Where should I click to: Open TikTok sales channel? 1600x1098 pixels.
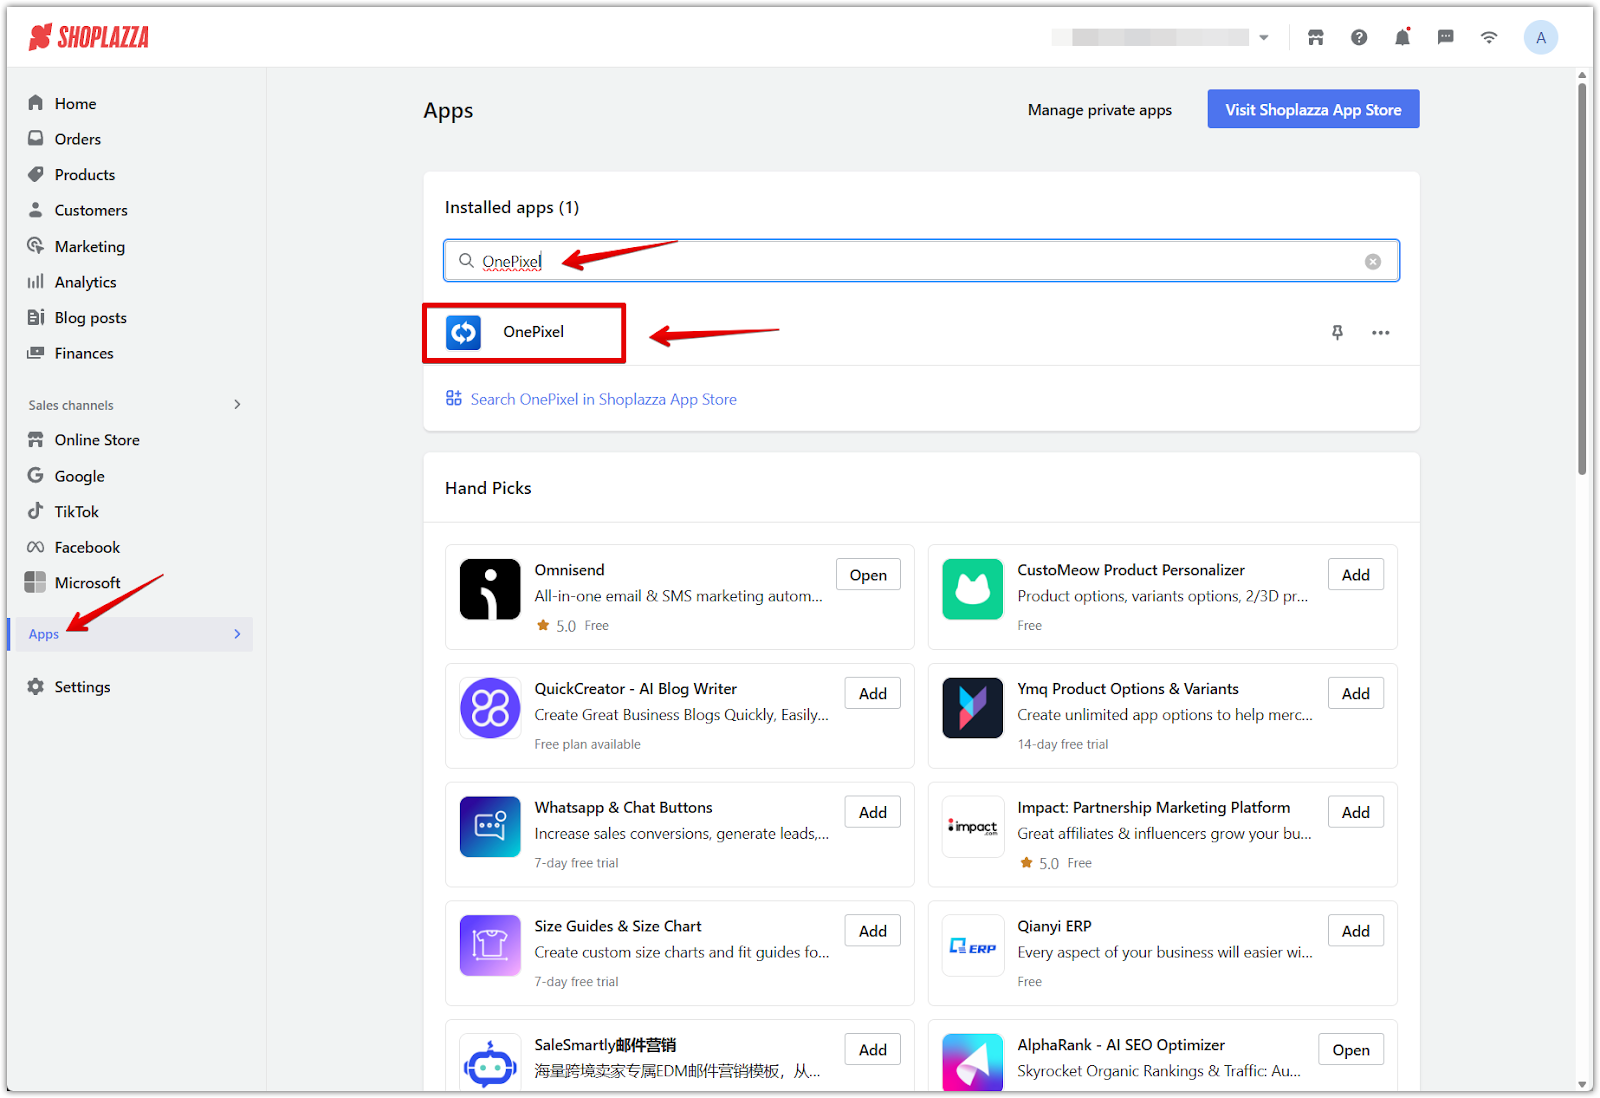(76, 512)
